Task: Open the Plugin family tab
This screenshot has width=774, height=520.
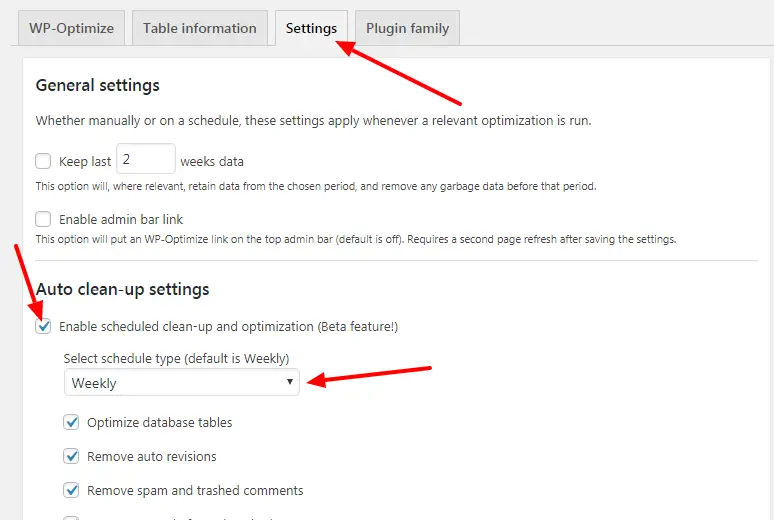Action: click(x=407, y=28)
